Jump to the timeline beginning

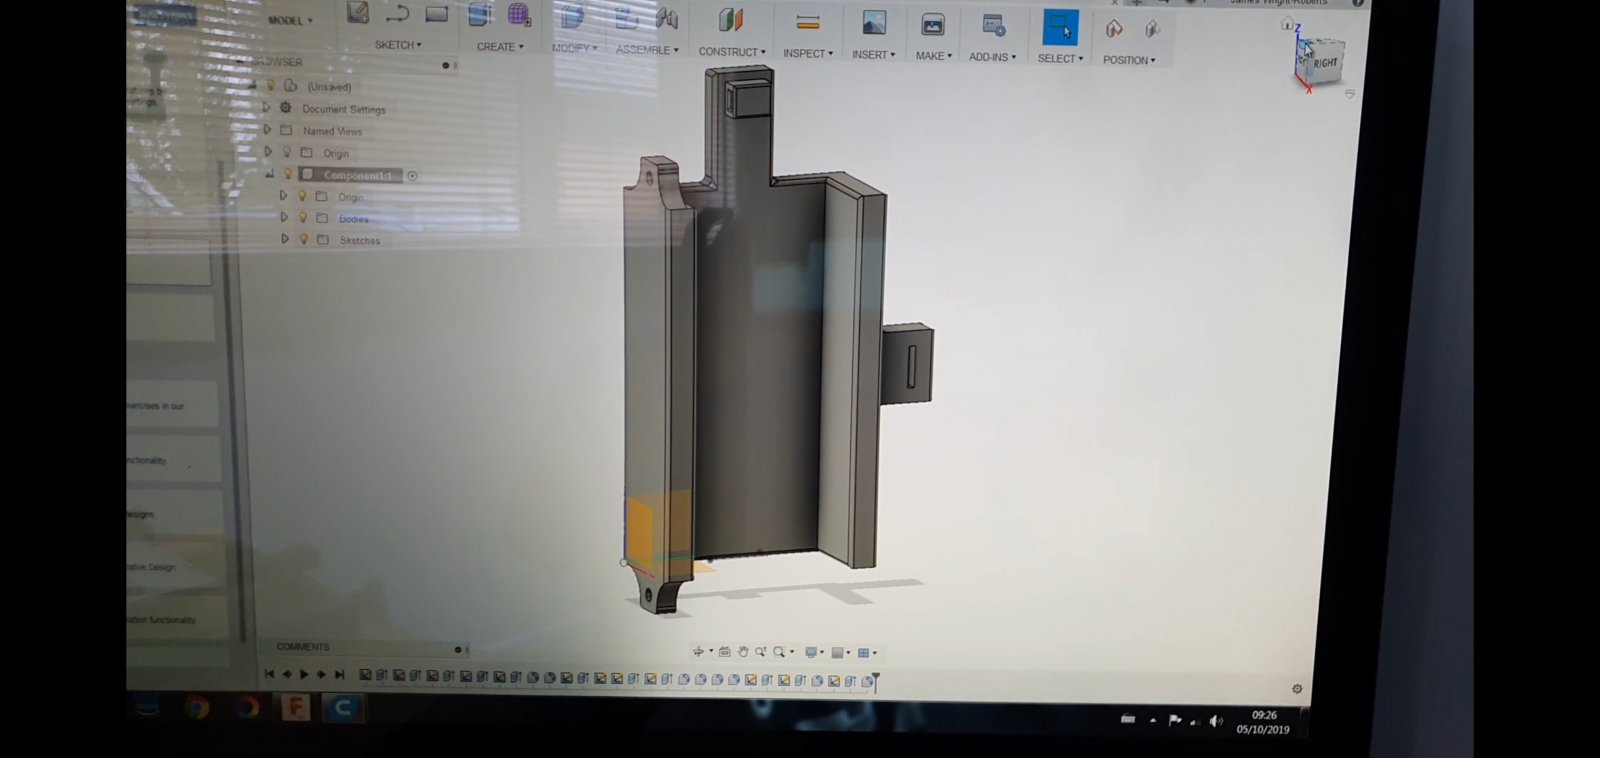coord(269,674)
